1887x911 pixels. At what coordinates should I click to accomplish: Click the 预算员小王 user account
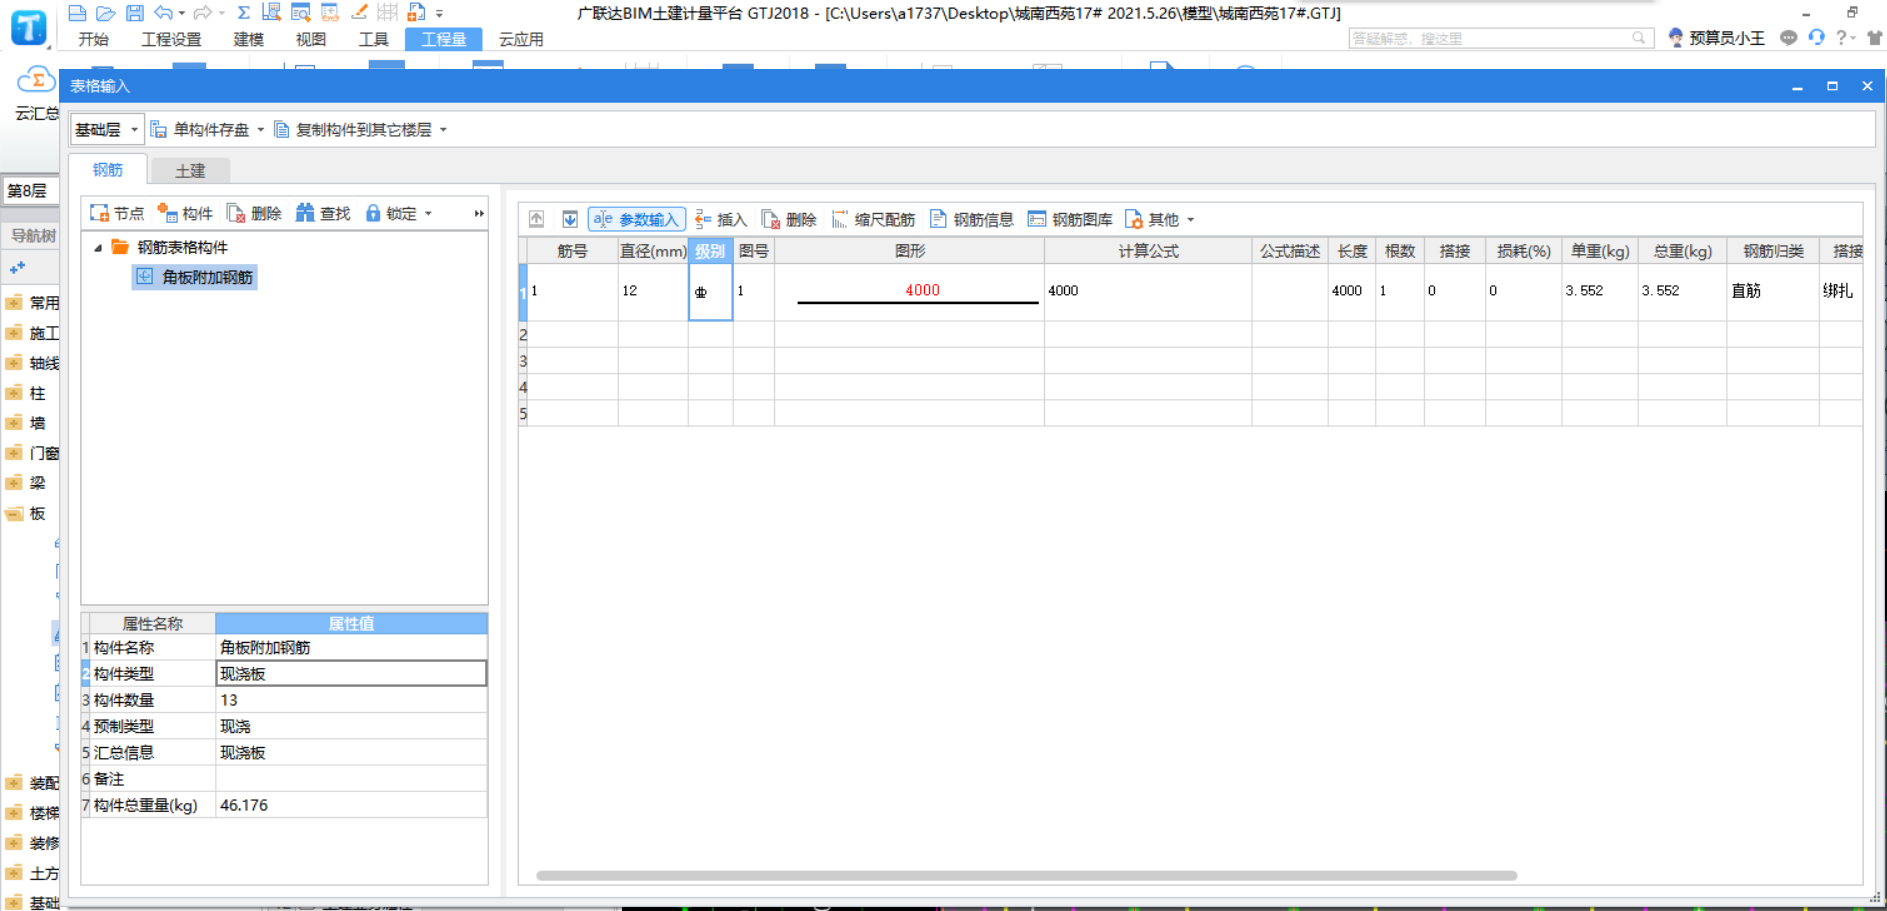pyautogui.click(x=1716, y=38)
